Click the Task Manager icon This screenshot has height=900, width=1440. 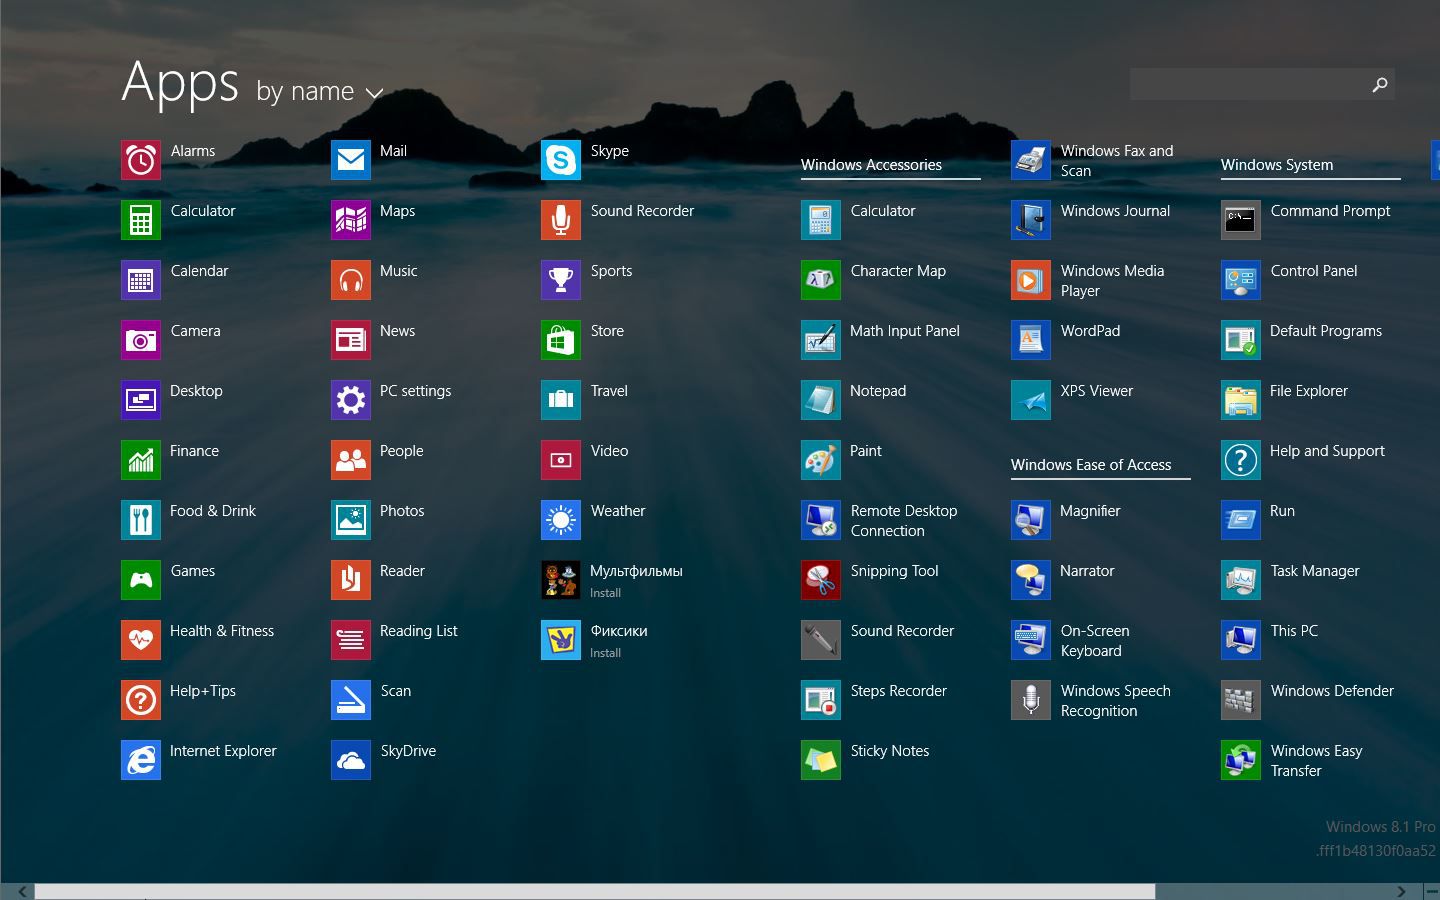coord(1241,580)
